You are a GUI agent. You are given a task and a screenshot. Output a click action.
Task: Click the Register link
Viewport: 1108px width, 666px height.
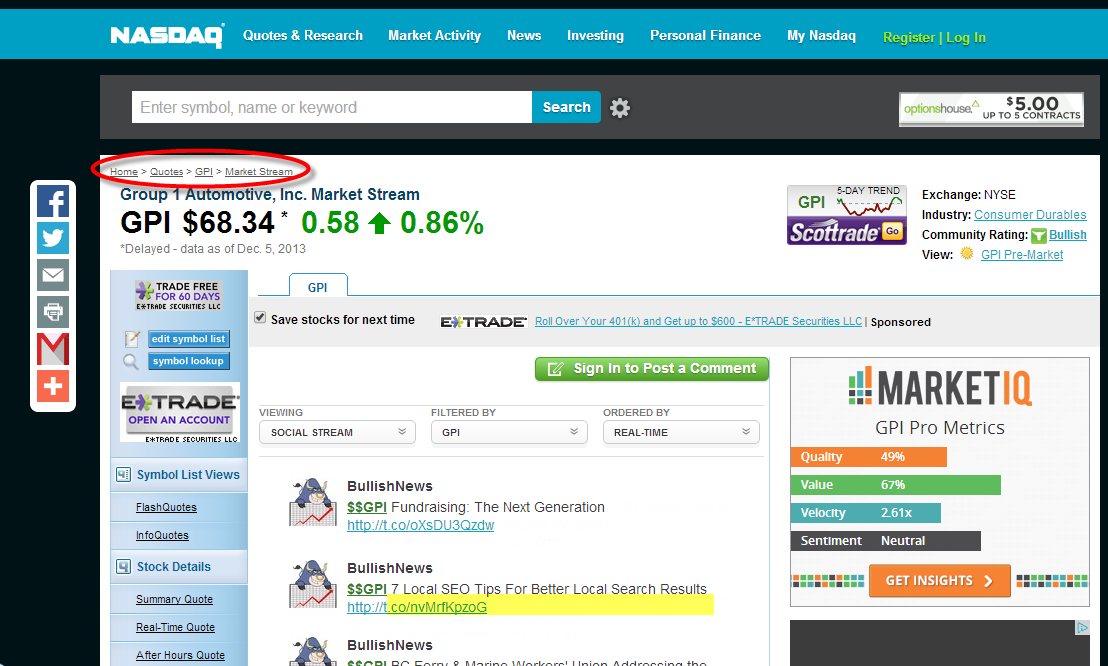(x=909, y=37)
